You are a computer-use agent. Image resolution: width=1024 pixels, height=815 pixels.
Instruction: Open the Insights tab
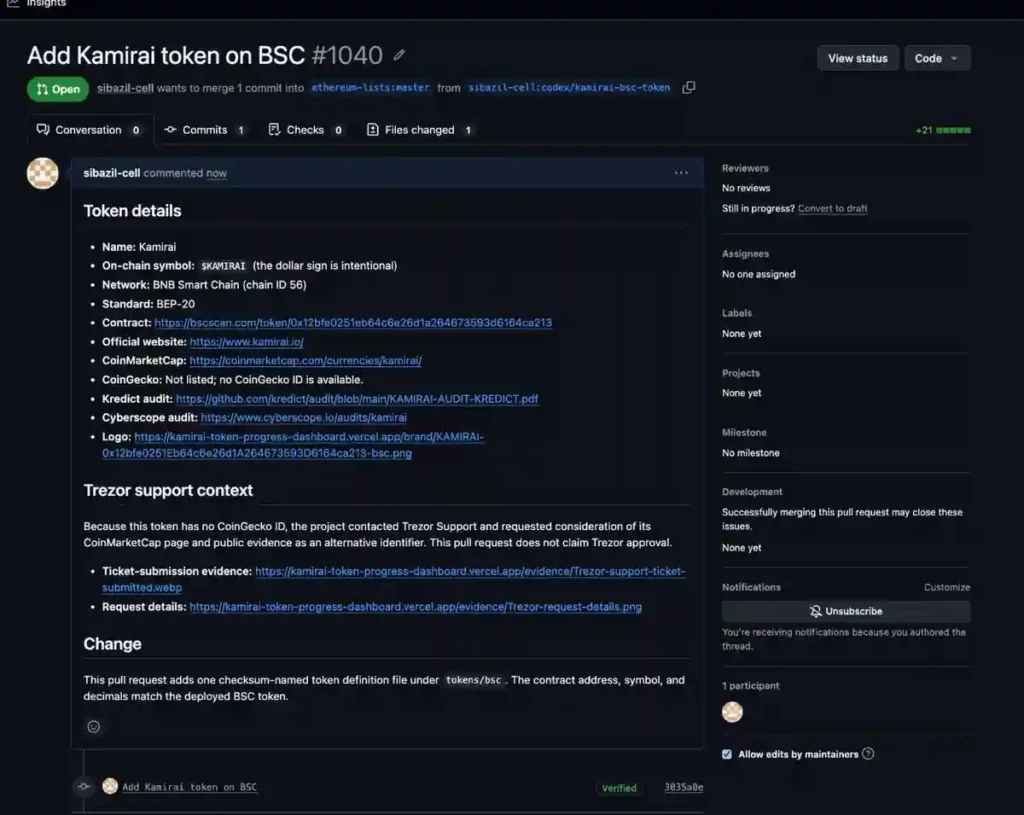38,4
